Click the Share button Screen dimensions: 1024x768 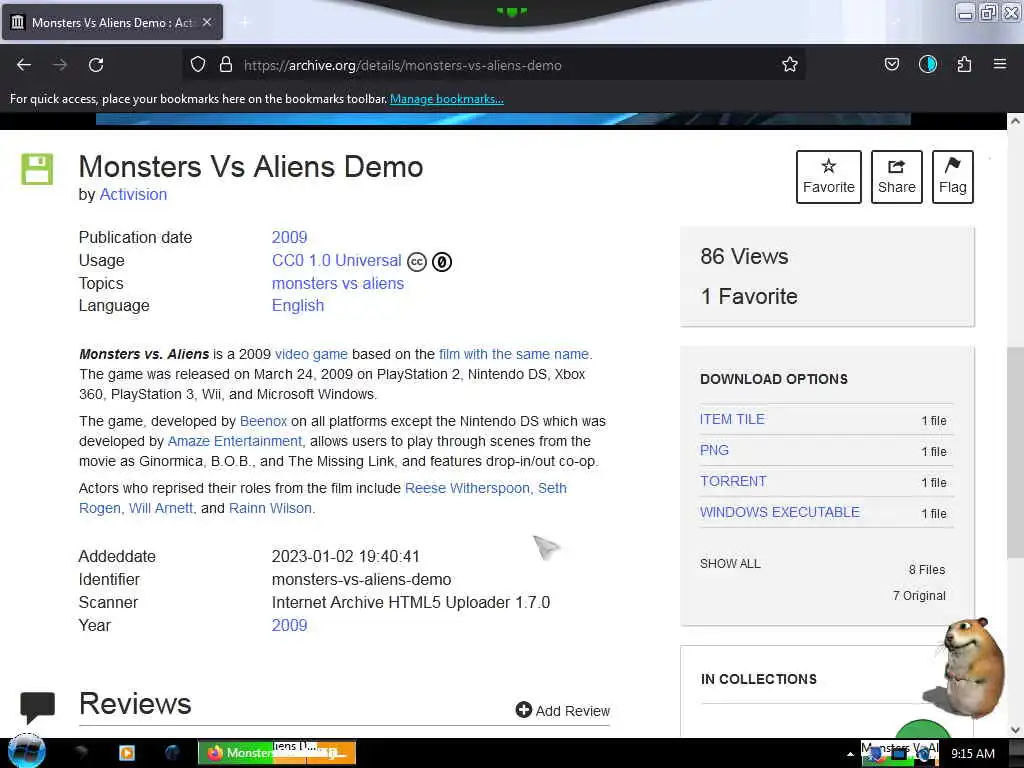coord(897,177)
